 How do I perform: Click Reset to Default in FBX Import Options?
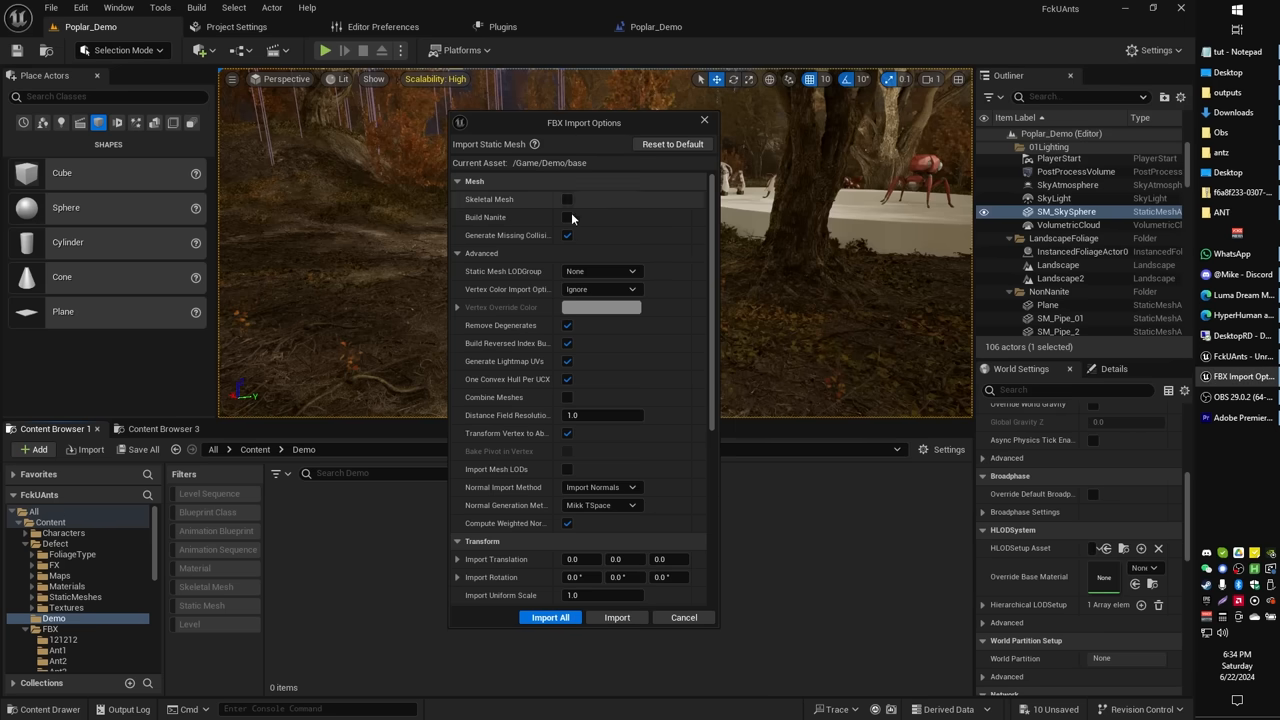point(672,144)
